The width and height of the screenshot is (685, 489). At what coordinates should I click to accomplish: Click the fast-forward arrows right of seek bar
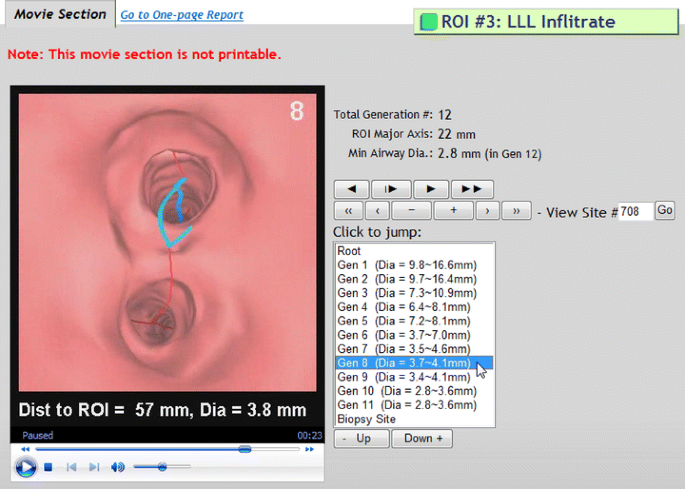308,449
